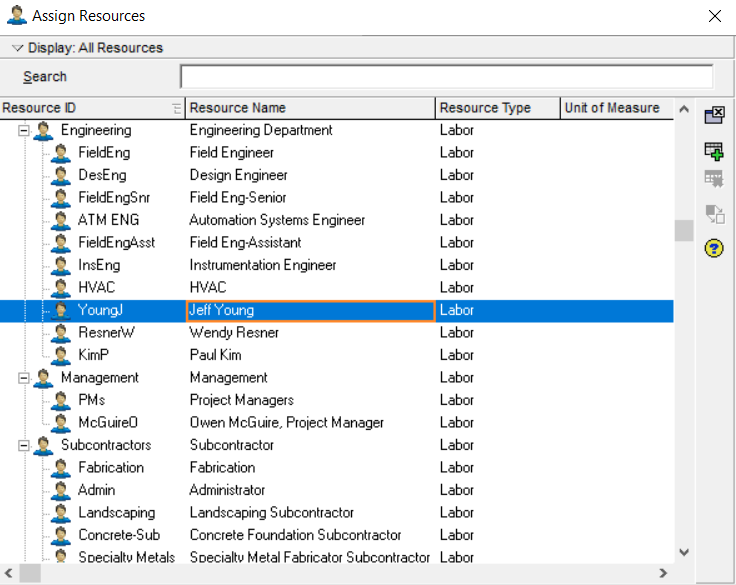Select the Landscaping Subcontractor row

coord(337,512)
